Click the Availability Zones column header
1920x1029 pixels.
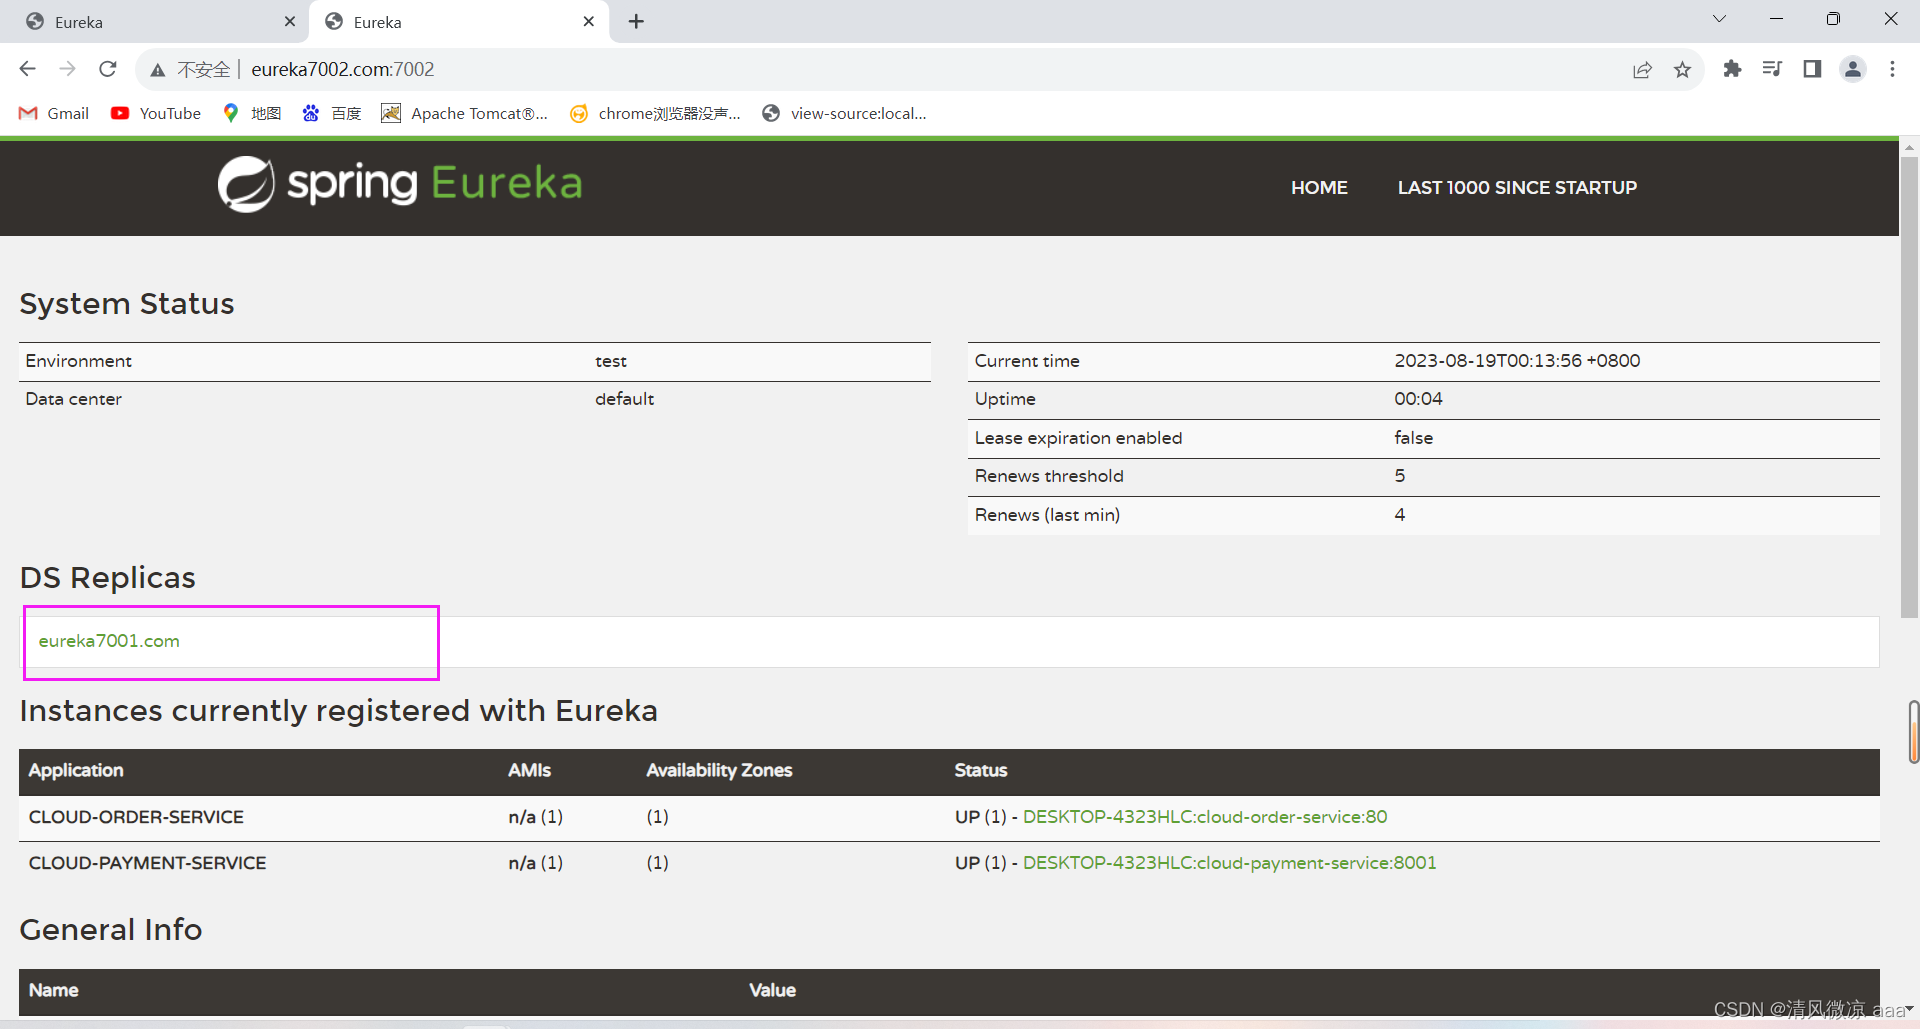coord(719,771)
